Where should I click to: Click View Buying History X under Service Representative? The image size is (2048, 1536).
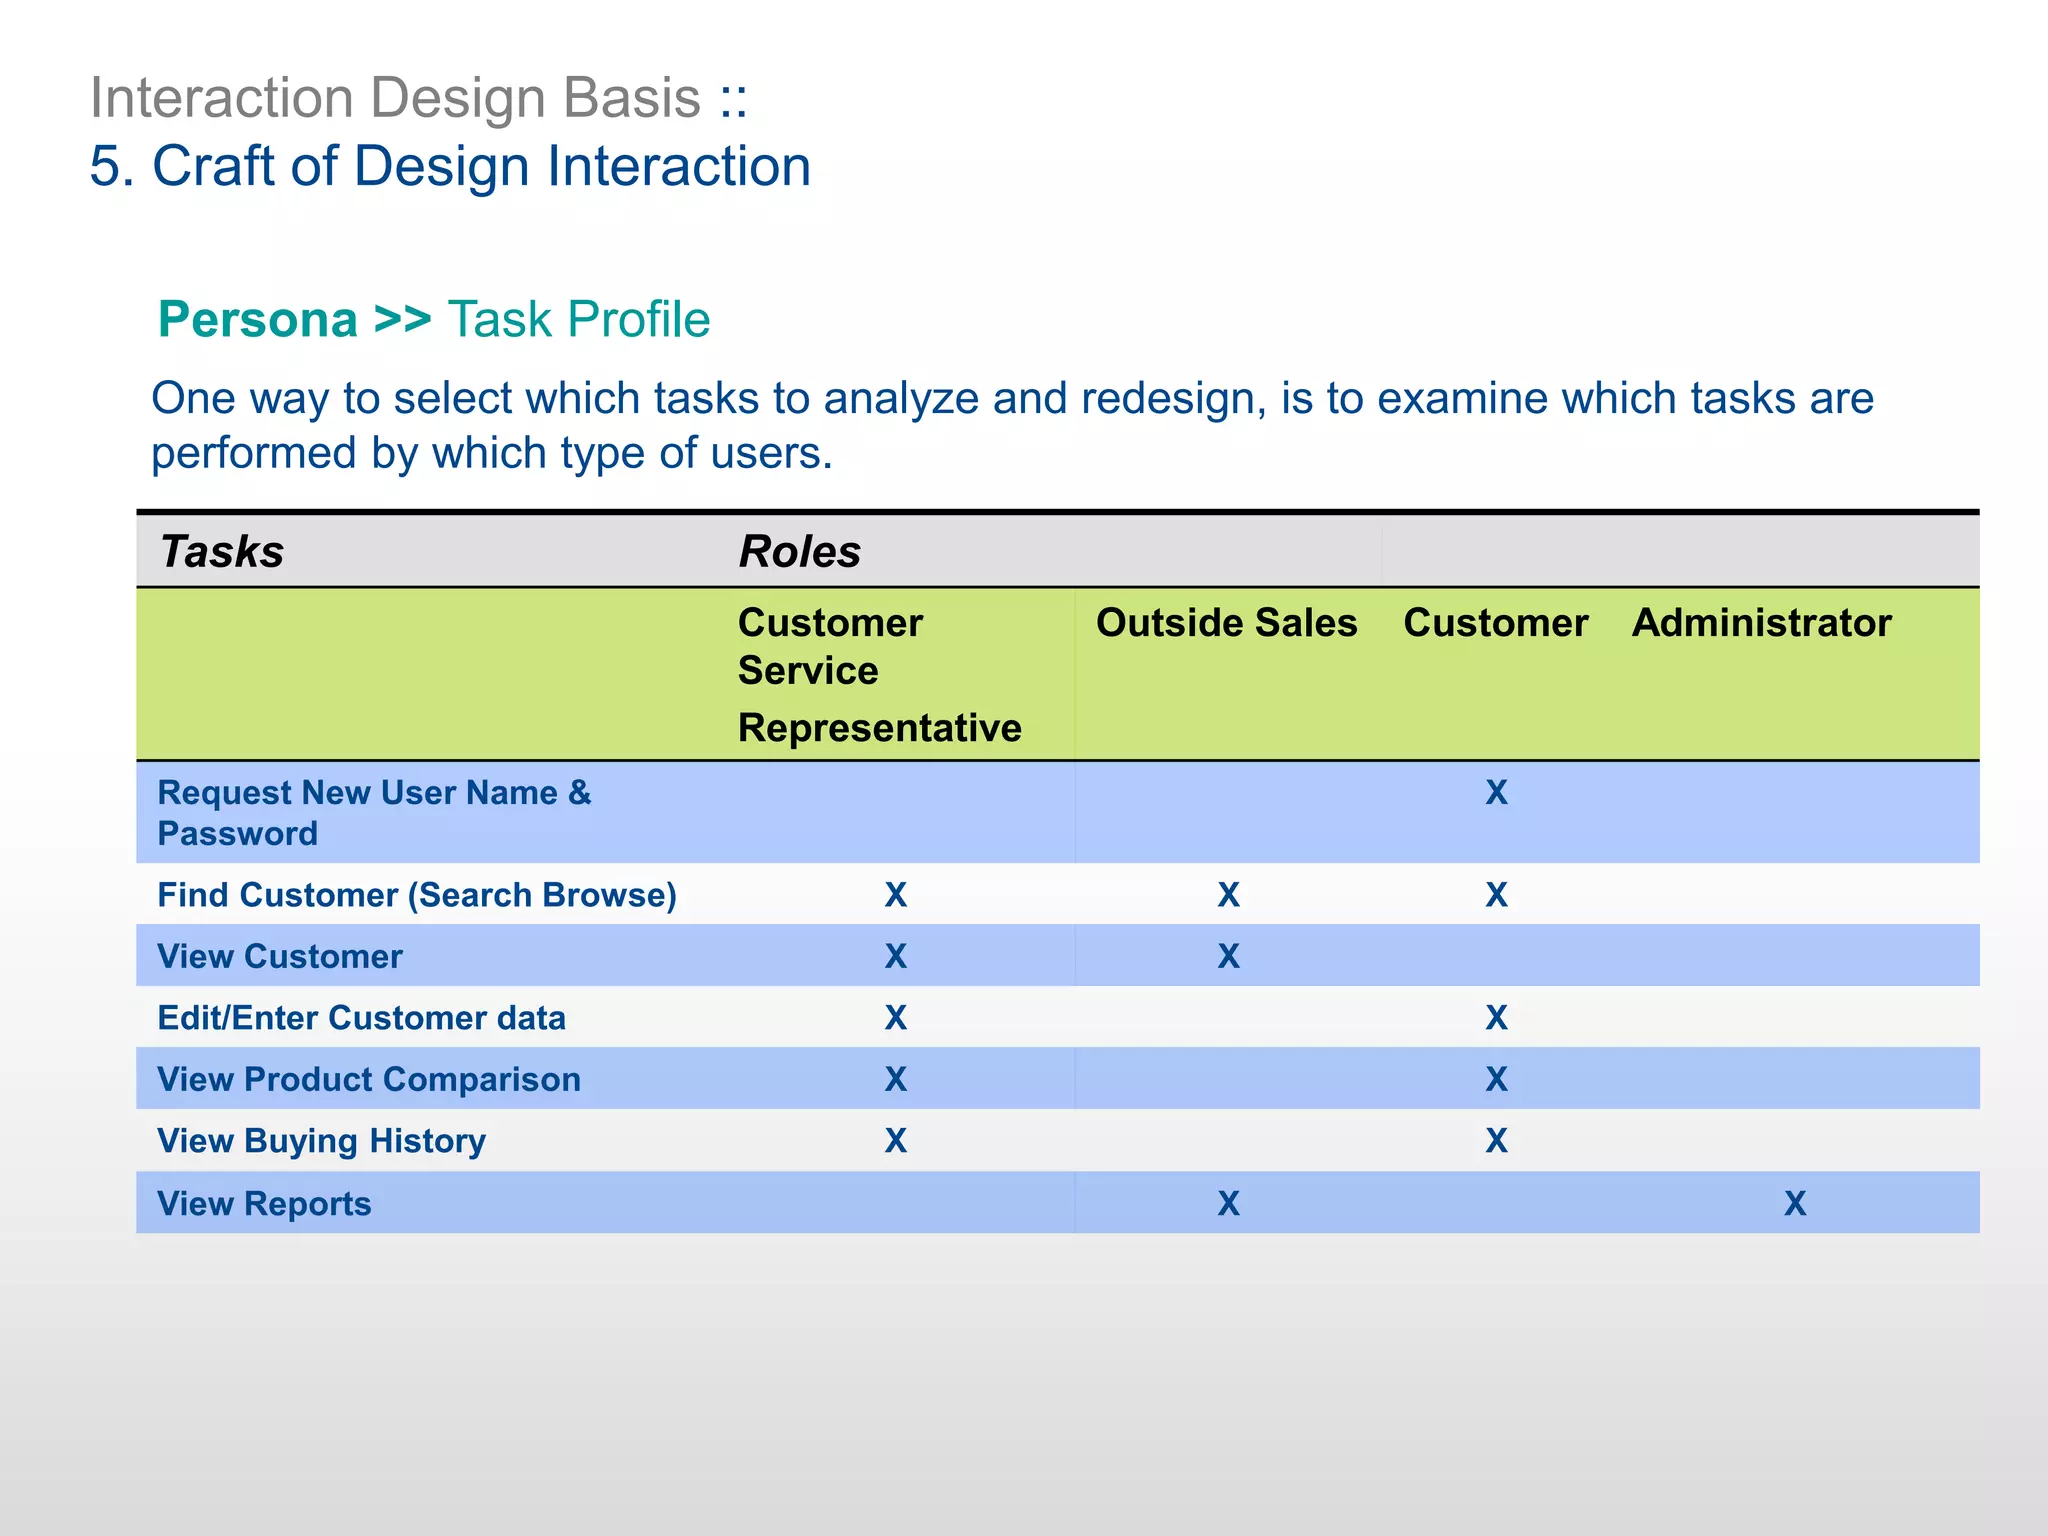pos(896,1141)
